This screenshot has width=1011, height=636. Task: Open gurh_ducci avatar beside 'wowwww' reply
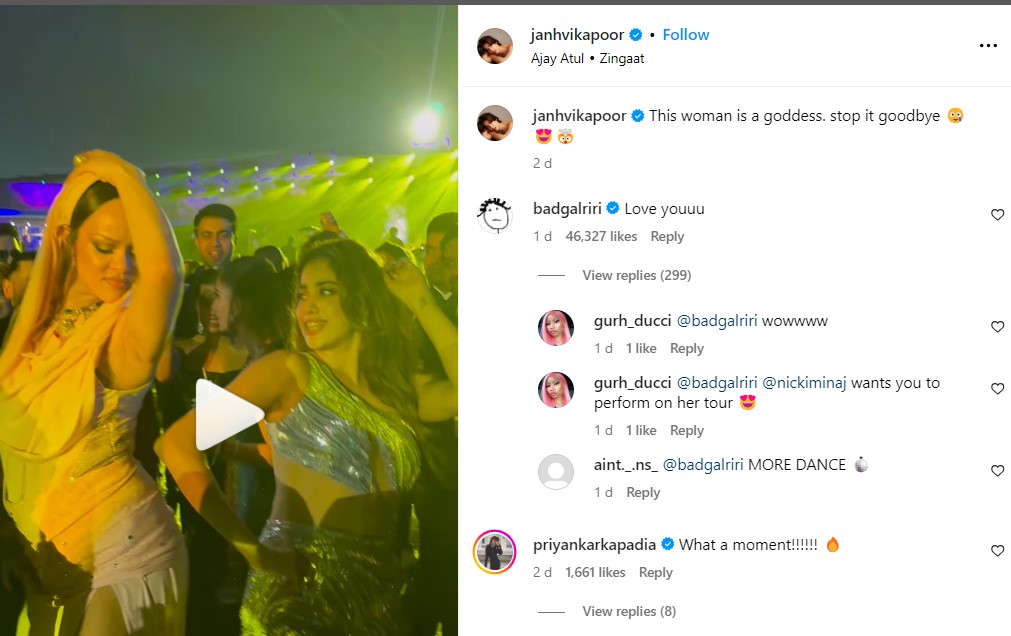[556, 327]
